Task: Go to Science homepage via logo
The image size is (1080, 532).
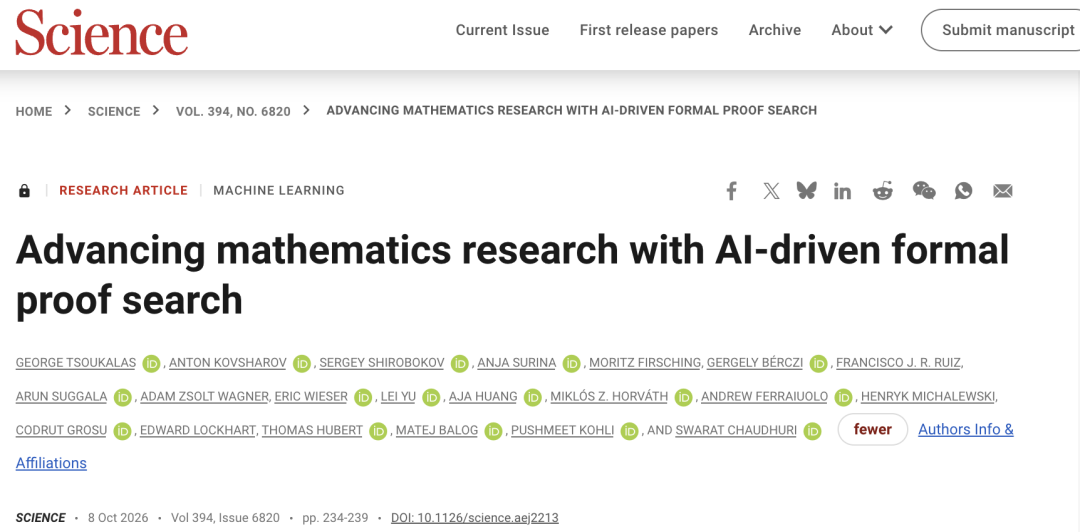Action: 101,34
